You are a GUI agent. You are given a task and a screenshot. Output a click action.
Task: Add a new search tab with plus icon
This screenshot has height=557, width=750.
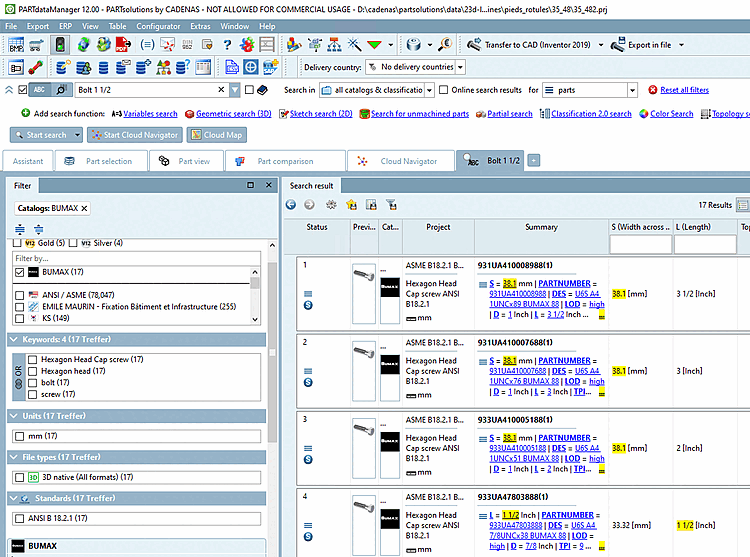coord(534,161)
